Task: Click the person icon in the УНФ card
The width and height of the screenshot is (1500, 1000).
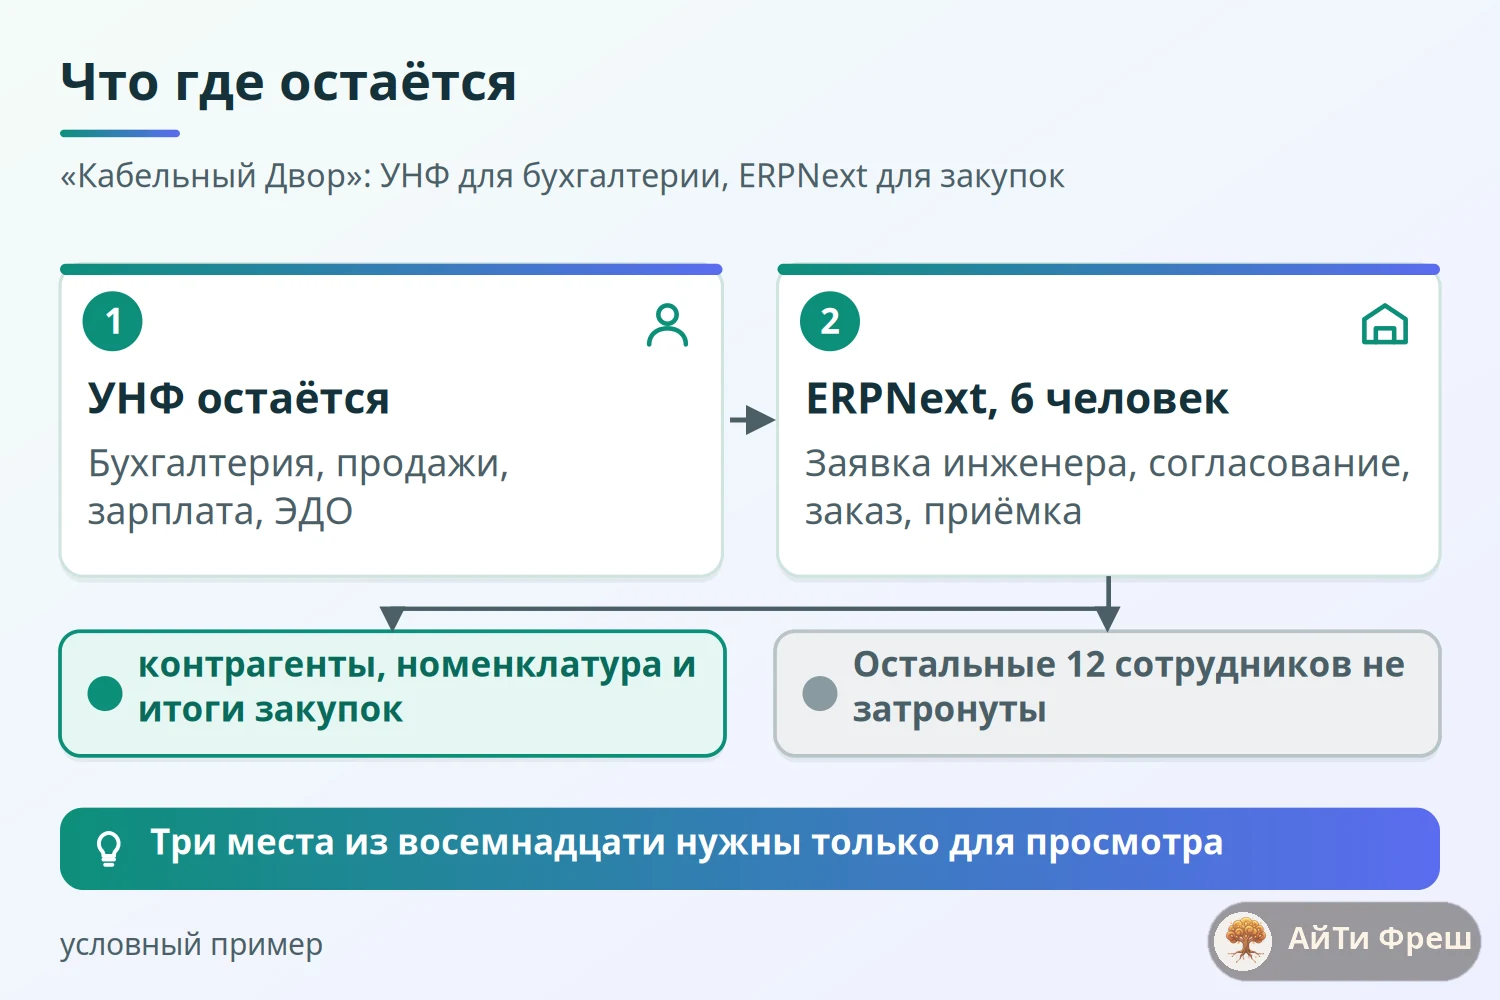Action: (x=667, y=325)
